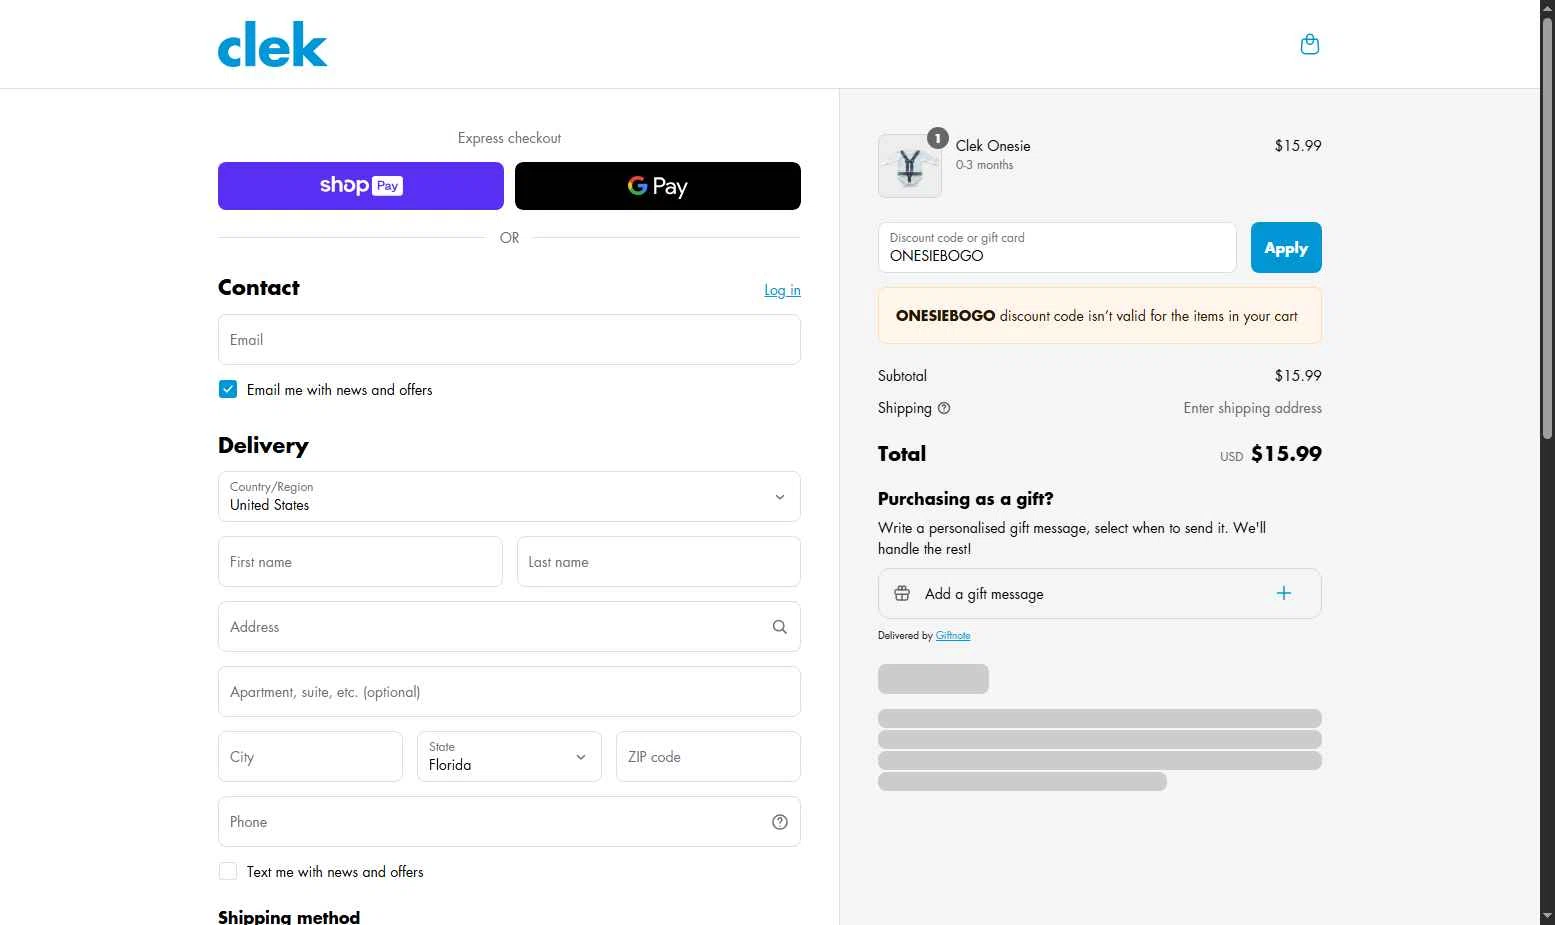Pay with Google Pay express checkout
Viewport: 1555px width, 925px height.
[658, 186]
